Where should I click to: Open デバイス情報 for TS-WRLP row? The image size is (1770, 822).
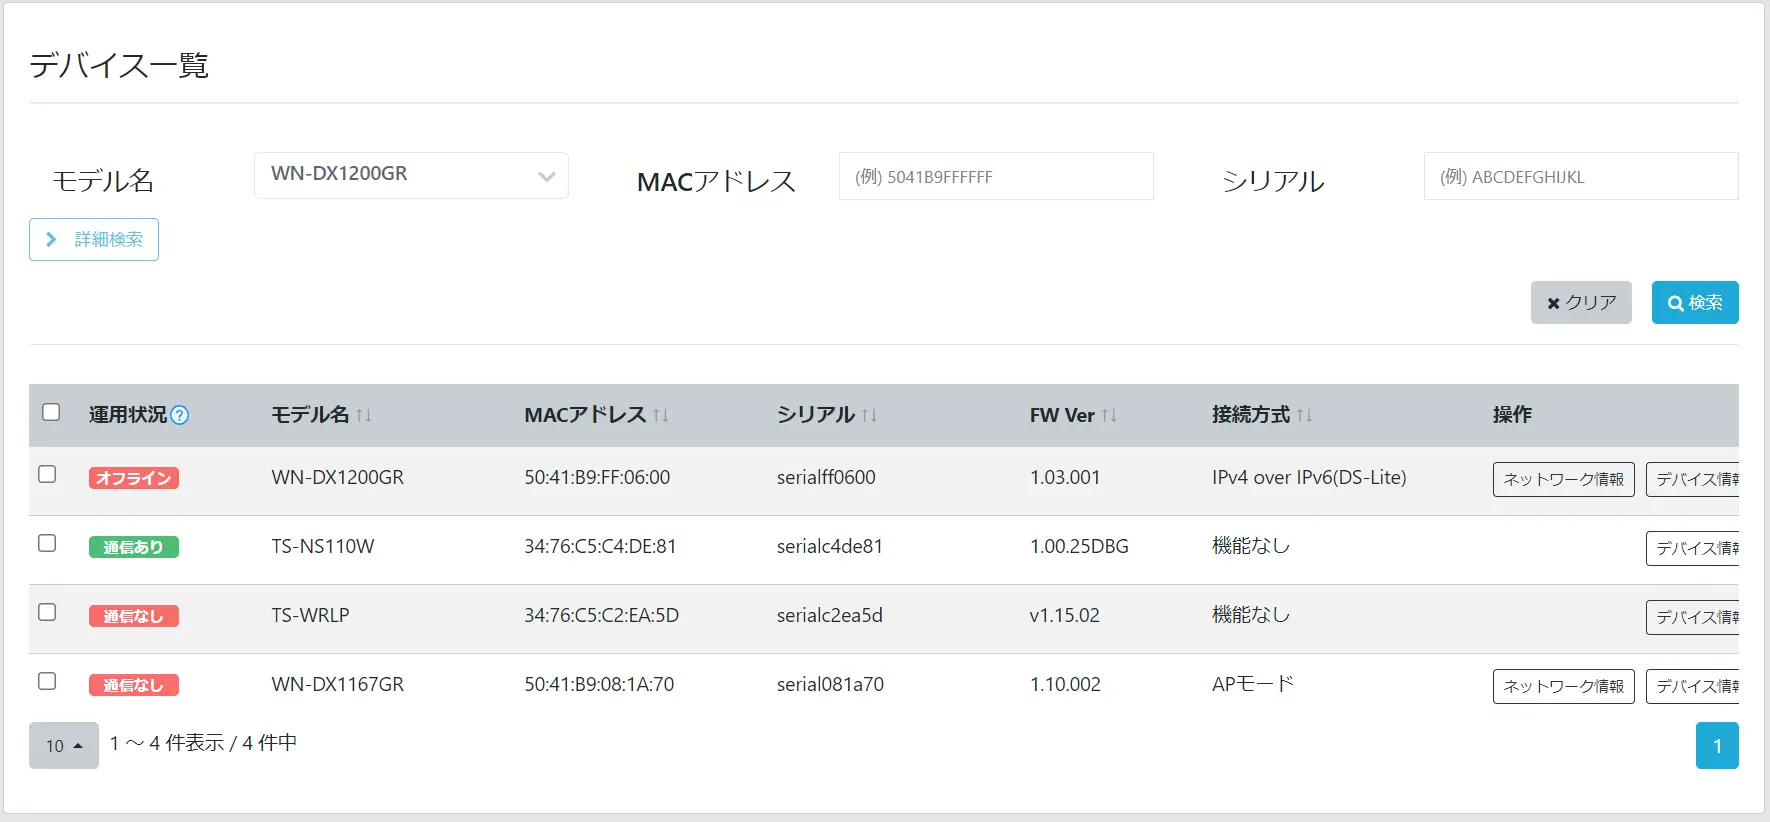(x=1693, y=617)
